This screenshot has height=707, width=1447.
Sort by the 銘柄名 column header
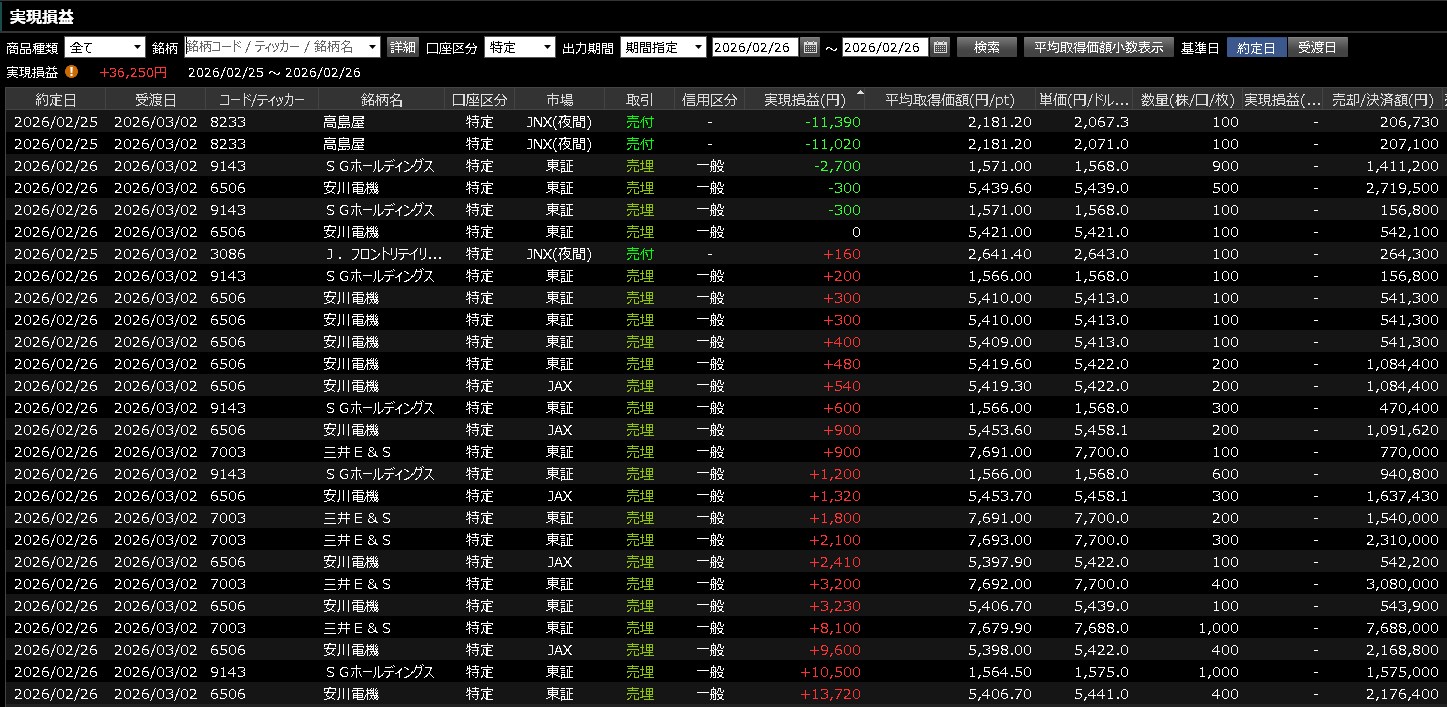(381, 100)
